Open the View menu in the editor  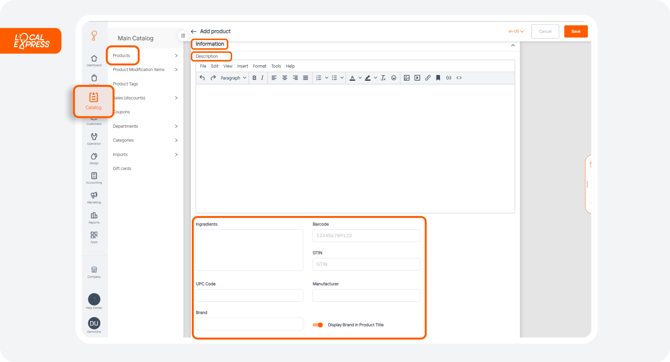(x=228, y=66)
